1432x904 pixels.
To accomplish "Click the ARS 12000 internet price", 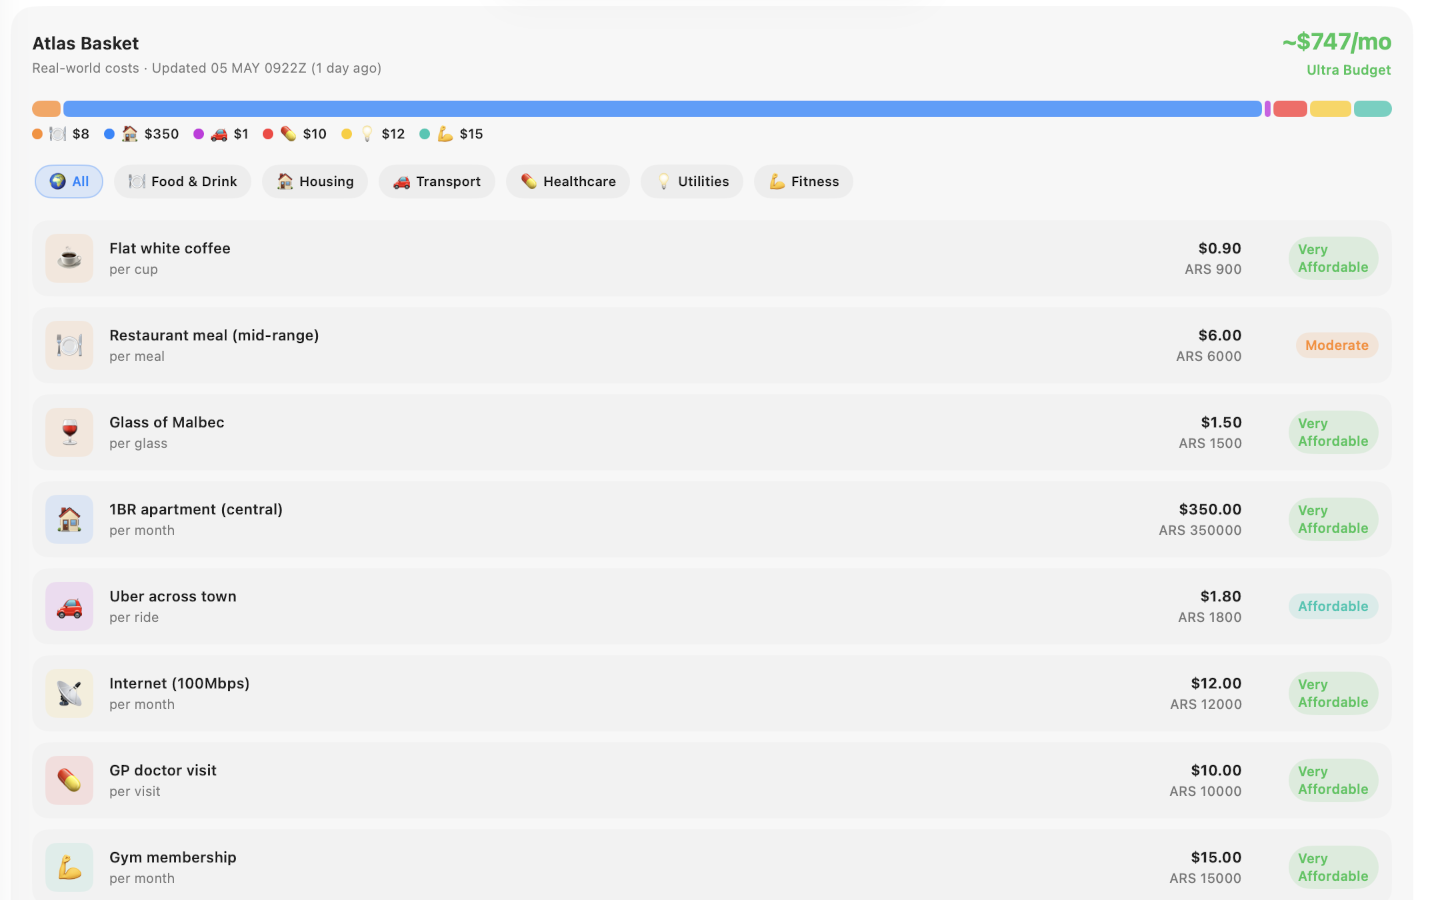I will tap(1206, 704).
